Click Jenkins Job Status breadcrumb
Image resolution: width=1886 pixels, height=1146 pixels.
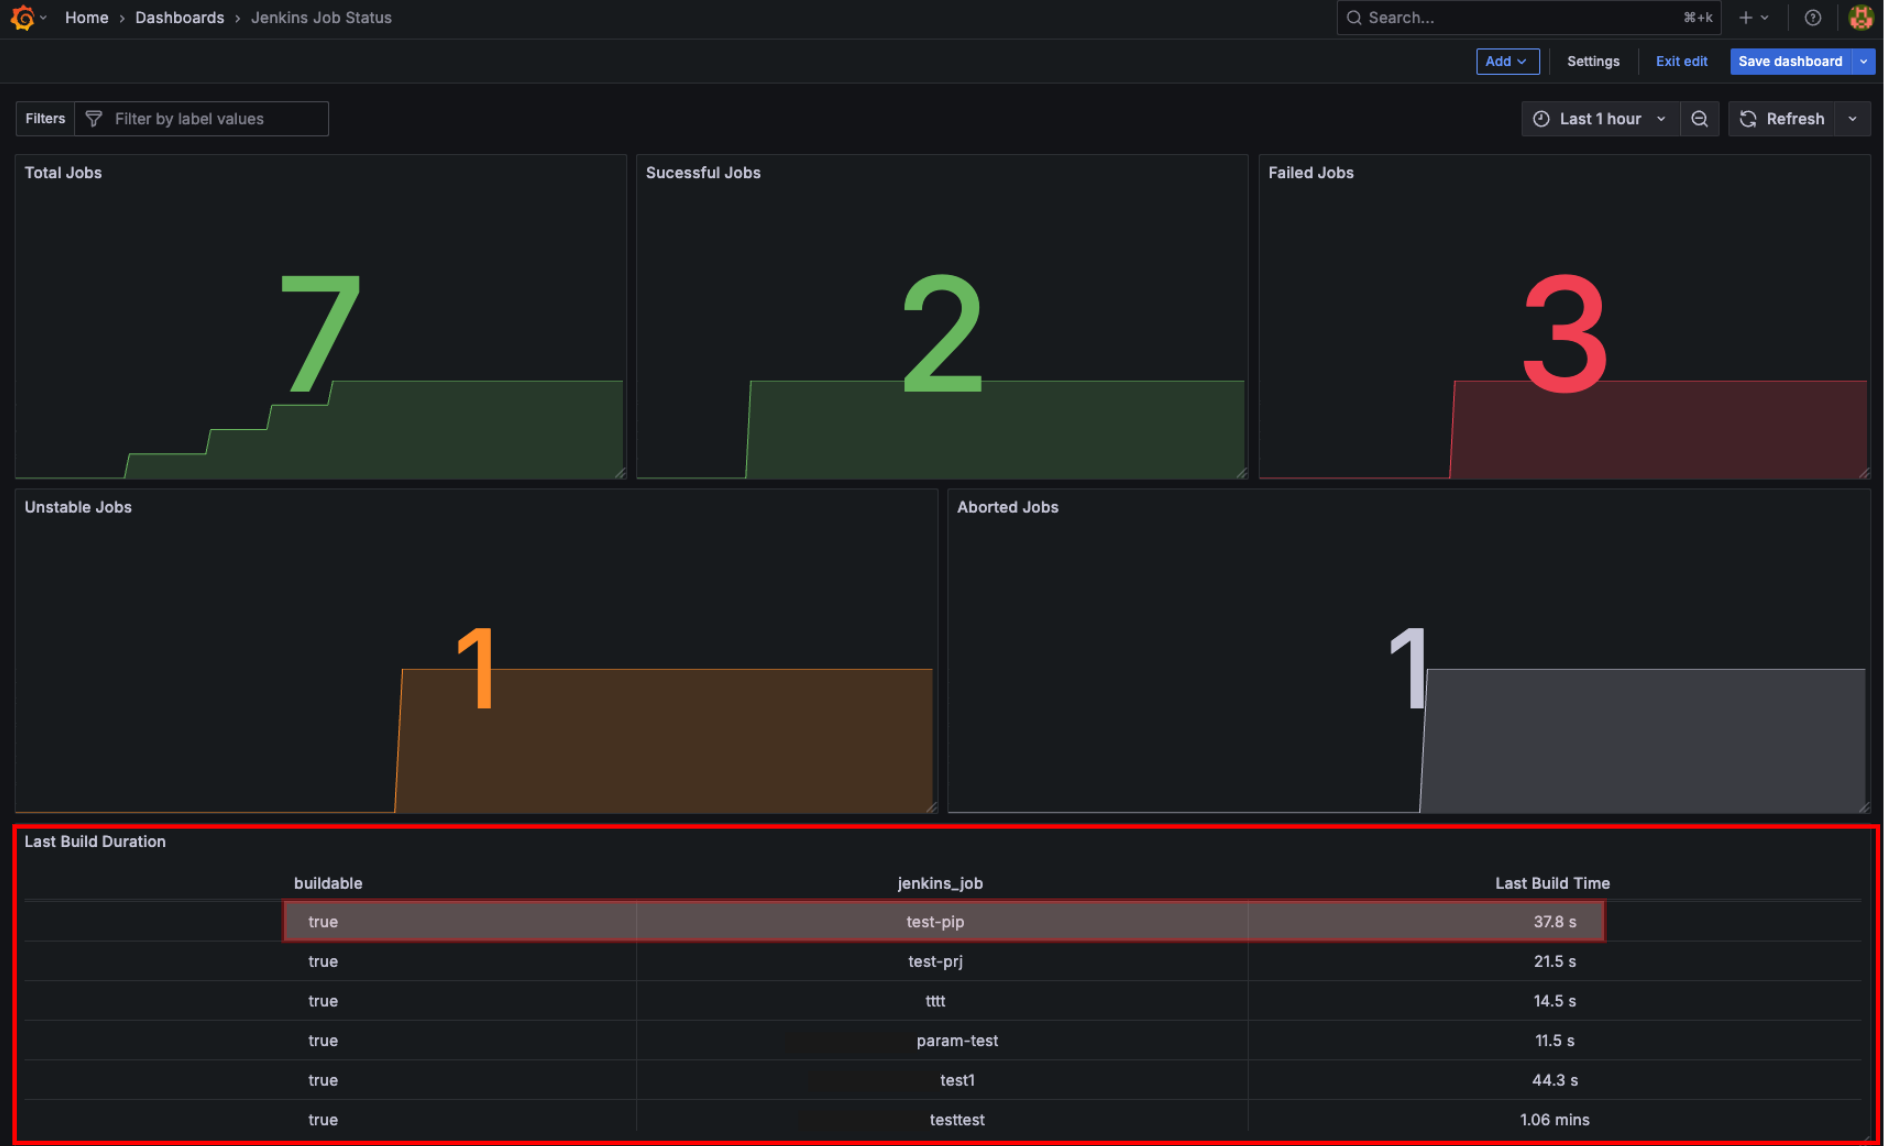321,17
